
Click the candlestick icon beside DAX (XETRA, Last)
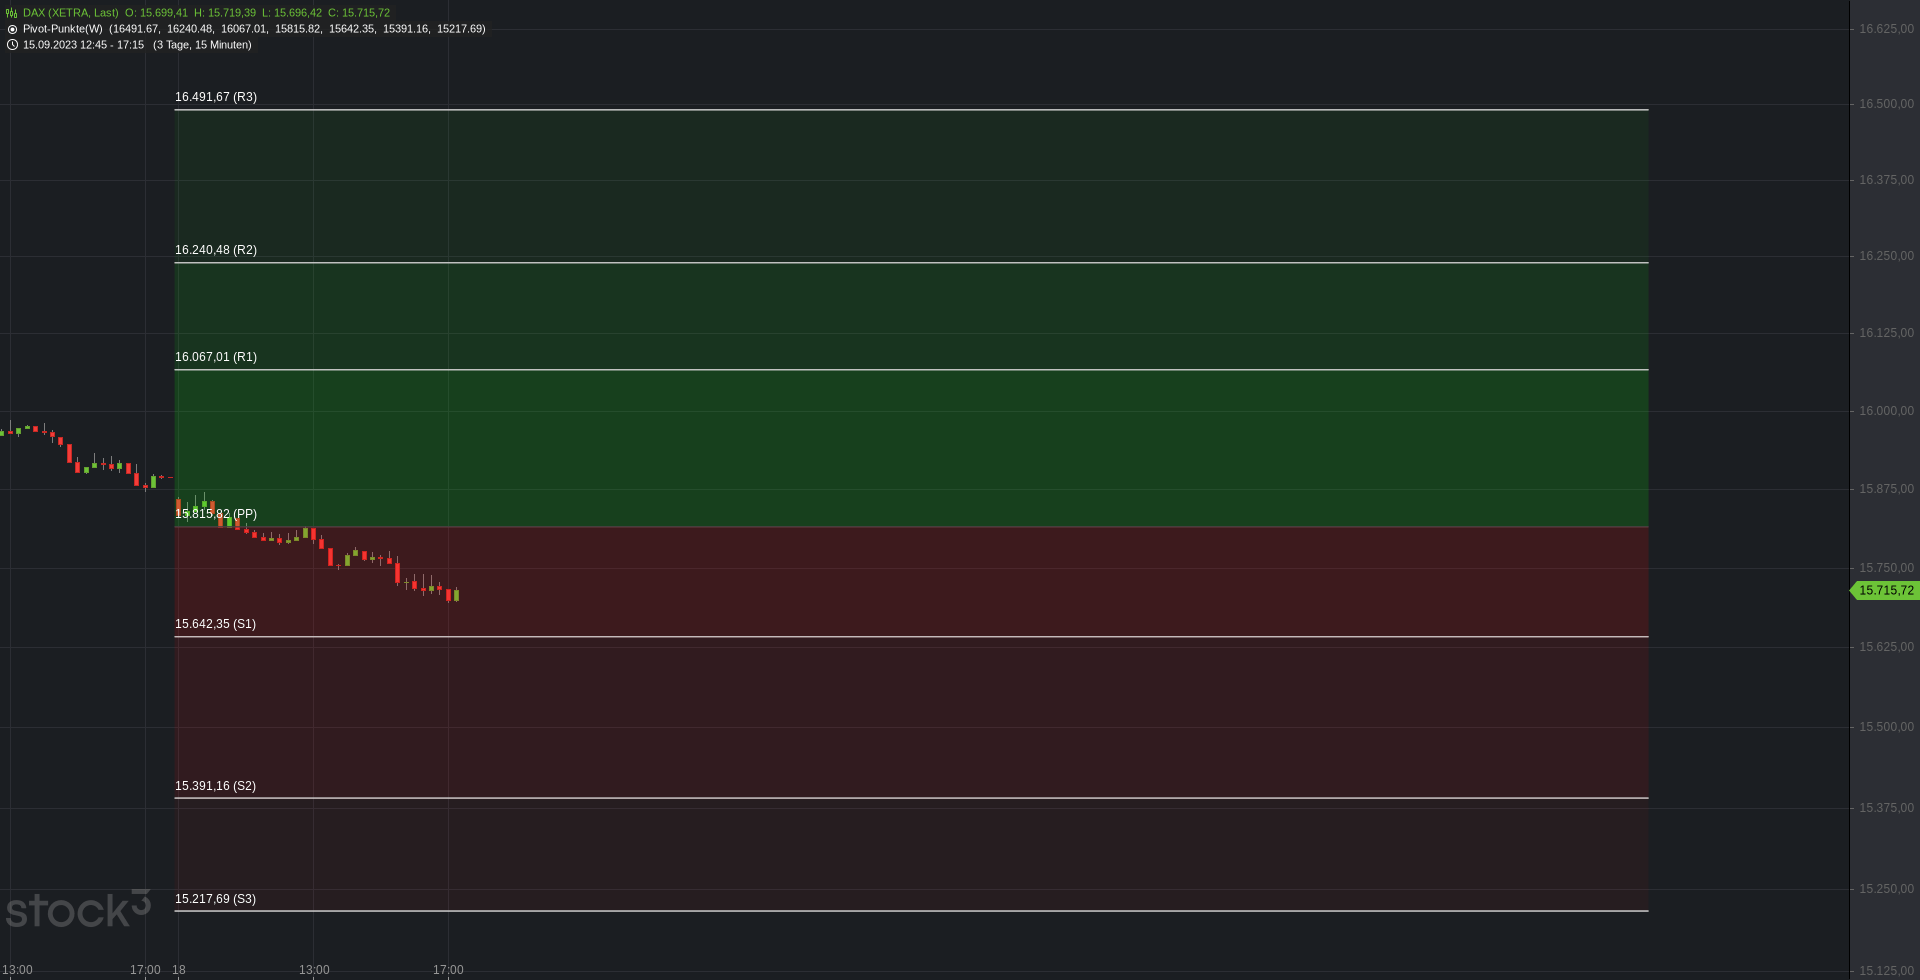pos(12,13)
